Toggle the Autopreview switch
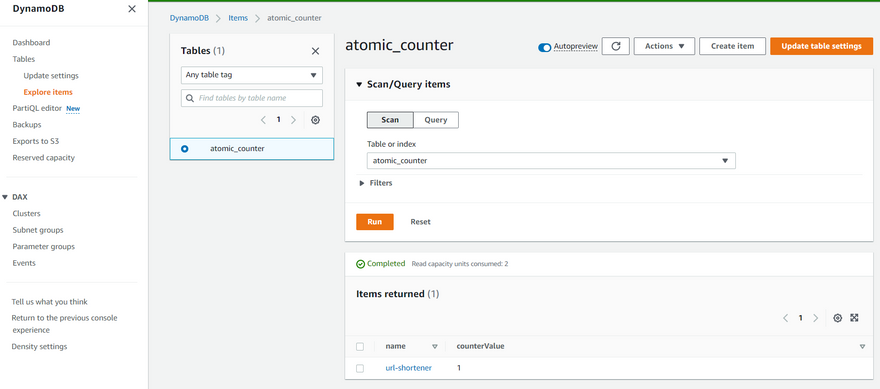Image resolution: width=880 pixels, height=389 pixels. coord(544,48)
